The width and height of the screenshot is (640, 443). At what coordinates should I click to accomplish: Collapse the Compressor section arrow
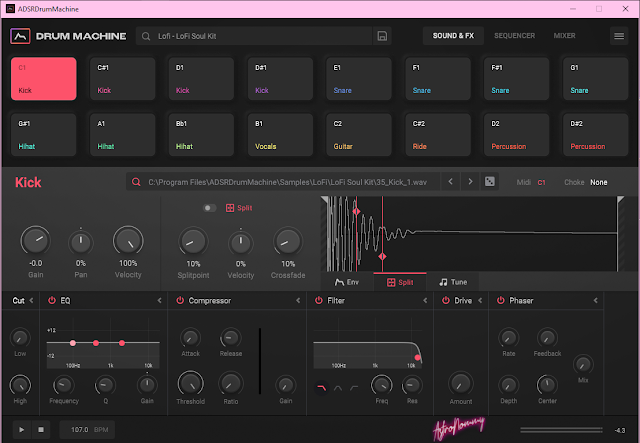tap(298, 301)
